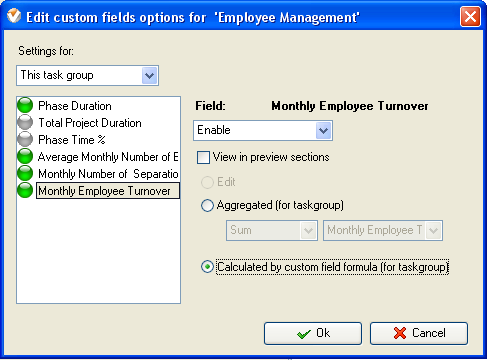Choose Calculated by custom field formula option
Screen dimensions: 488x360
pos(207,267)
